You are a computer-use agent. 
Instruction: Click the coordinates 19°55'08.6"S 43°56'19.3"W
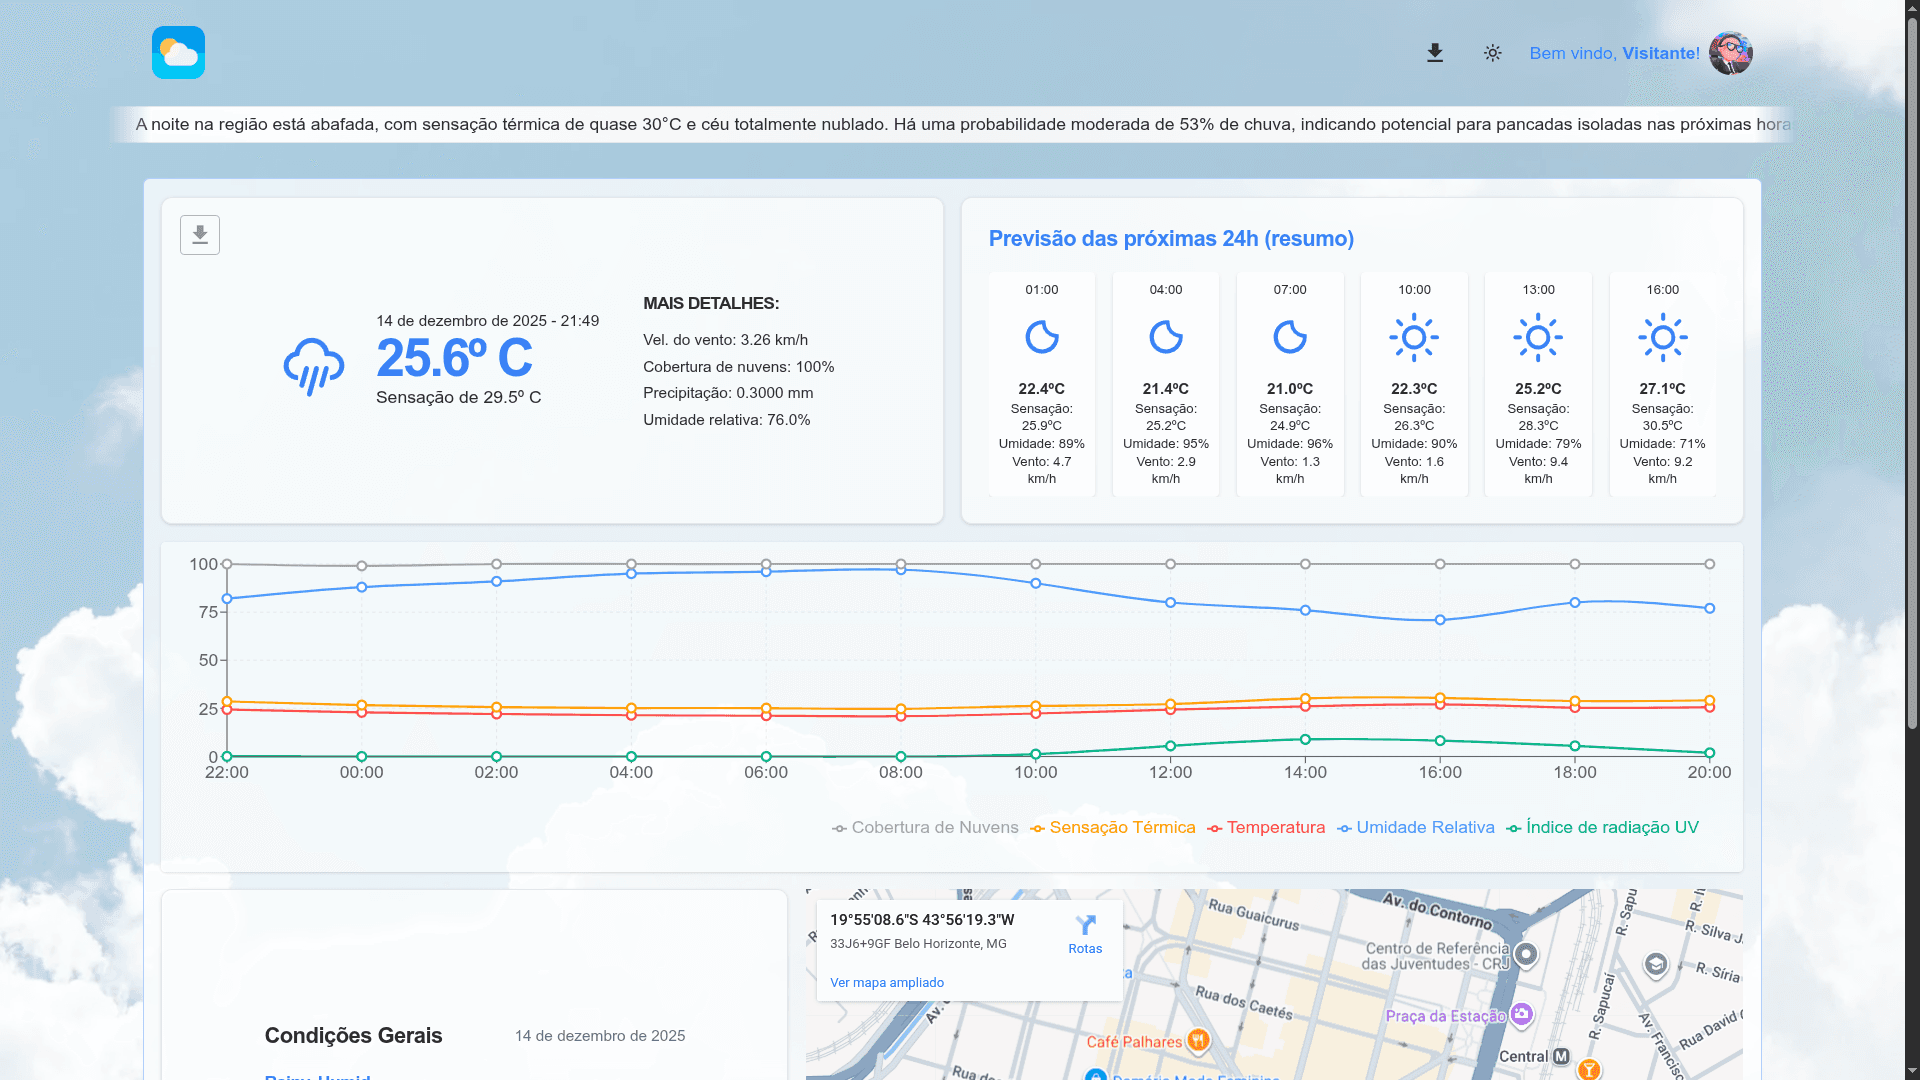(x=921, y=921)
